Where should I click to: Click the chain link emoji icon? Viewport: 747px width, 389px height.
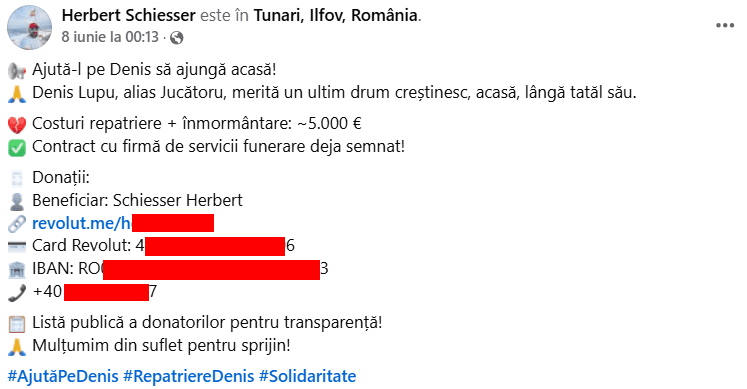click(17, 224)
